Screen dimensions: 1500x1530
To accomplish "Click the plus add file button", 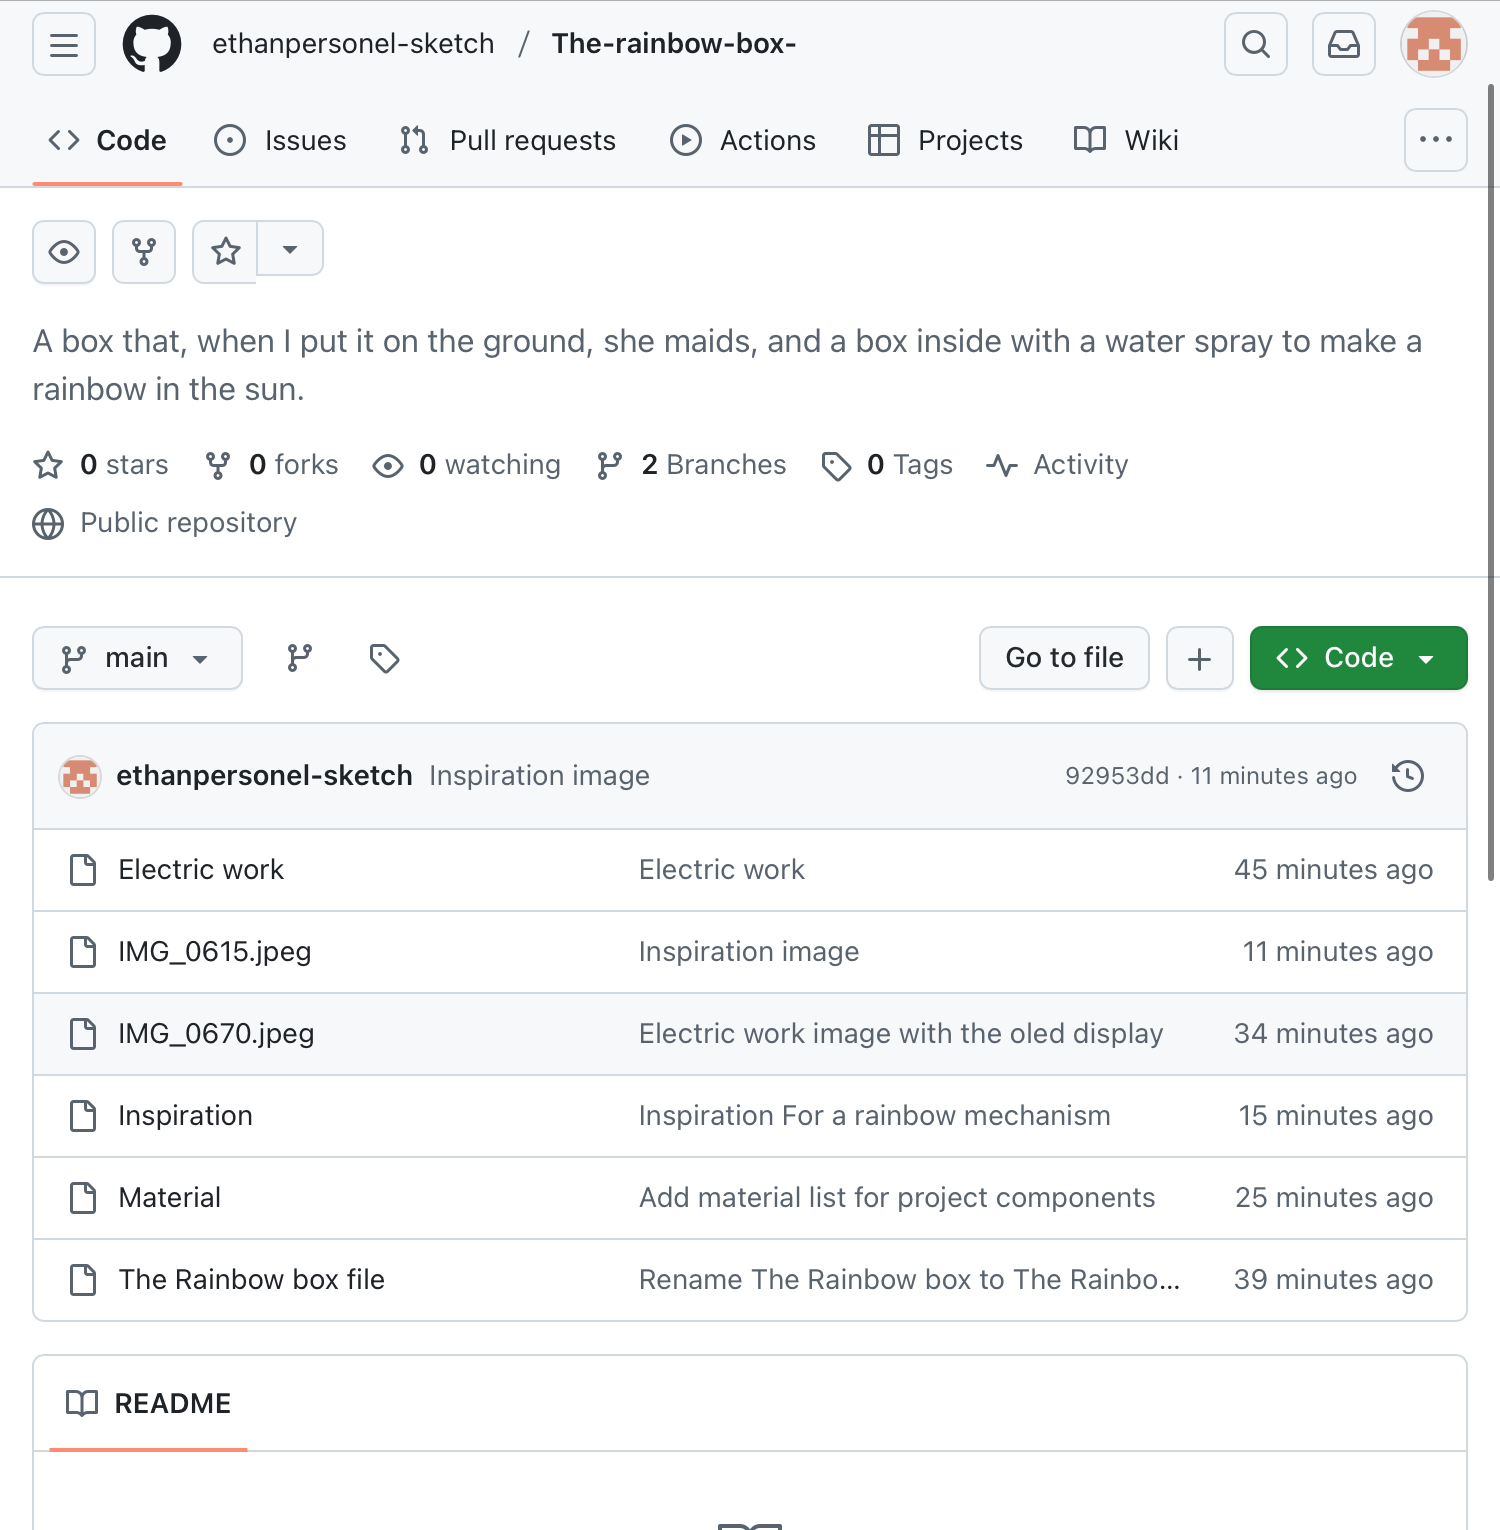I will pos(1199,658).
